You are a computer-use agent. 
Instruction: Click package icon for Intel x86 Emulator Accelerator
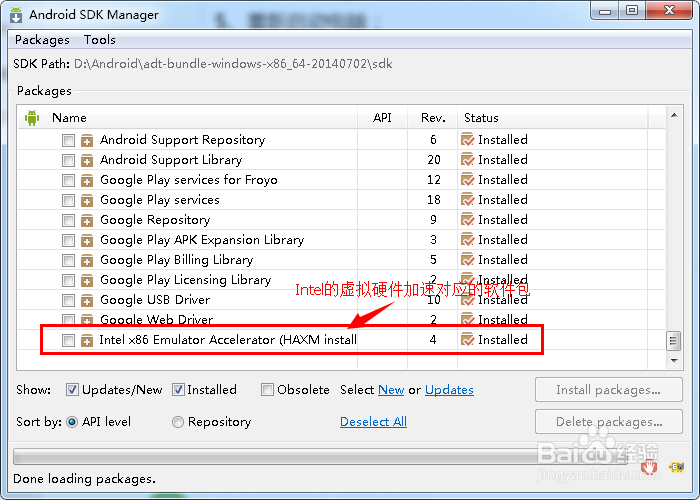click(x=87, y=341)
